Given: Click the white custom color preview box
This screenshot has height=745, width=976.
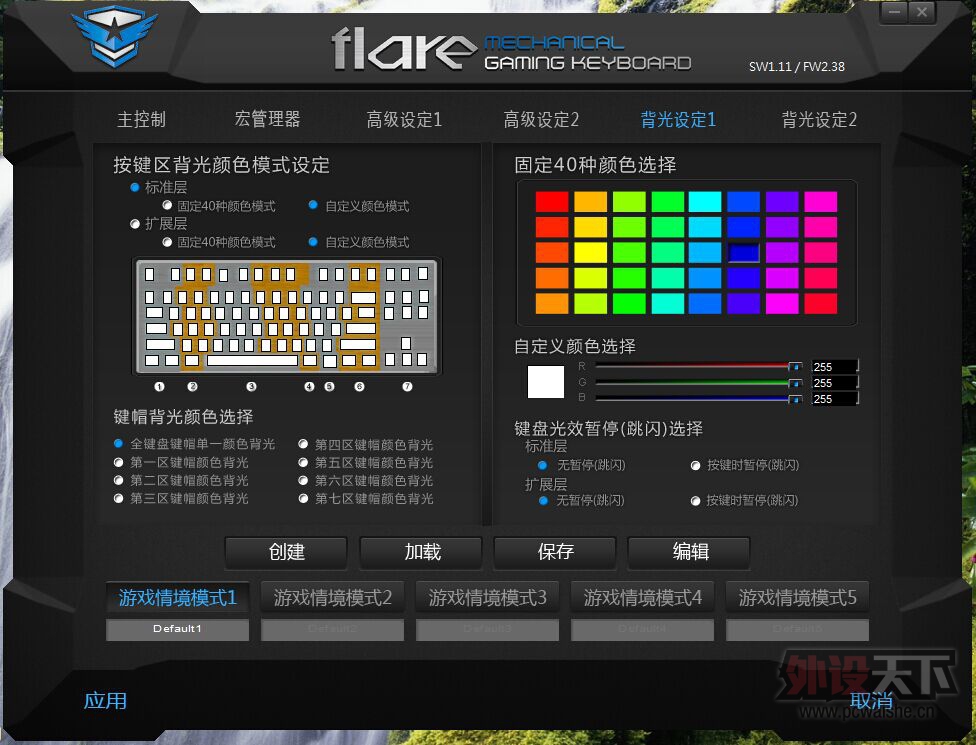Looking at the screenshot, I should pos(546,382).
